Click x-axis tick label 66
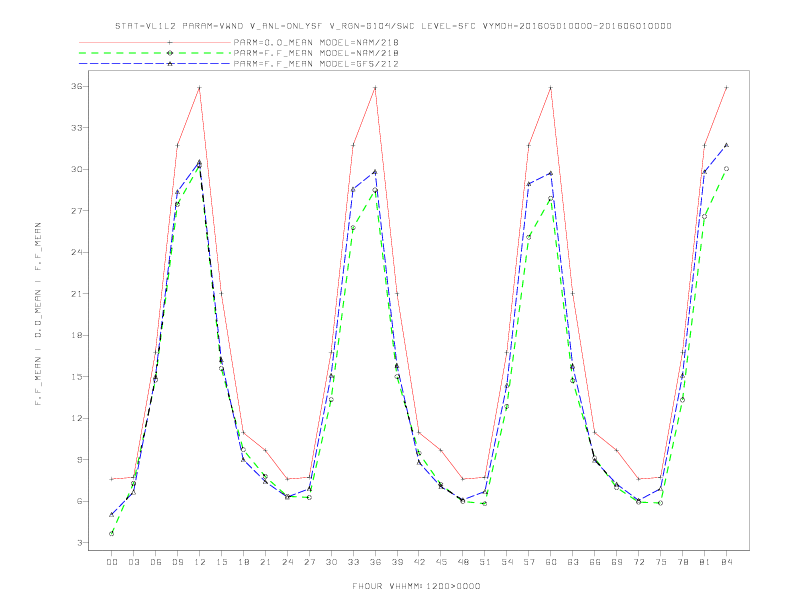 pyautogui.click(x=595, y=562)
